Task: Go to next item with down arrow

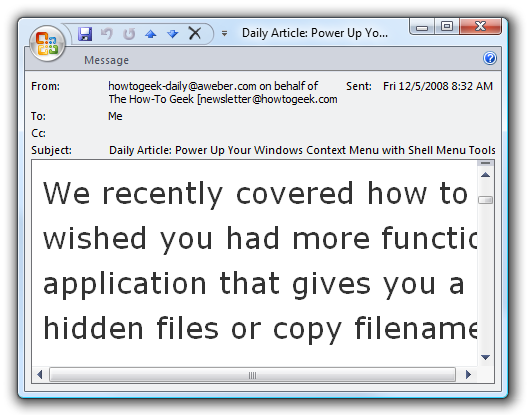Action: coord(172,34)
